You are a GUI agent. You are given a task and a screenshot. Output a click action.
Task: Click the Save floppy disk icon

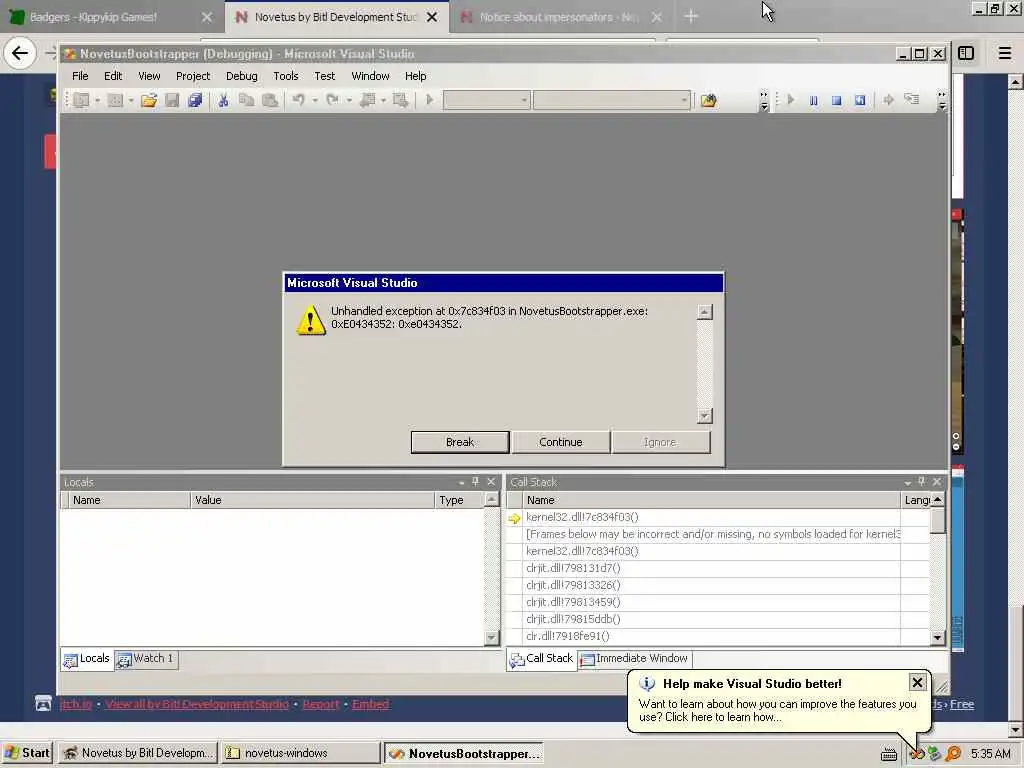[x=172, y=100]
